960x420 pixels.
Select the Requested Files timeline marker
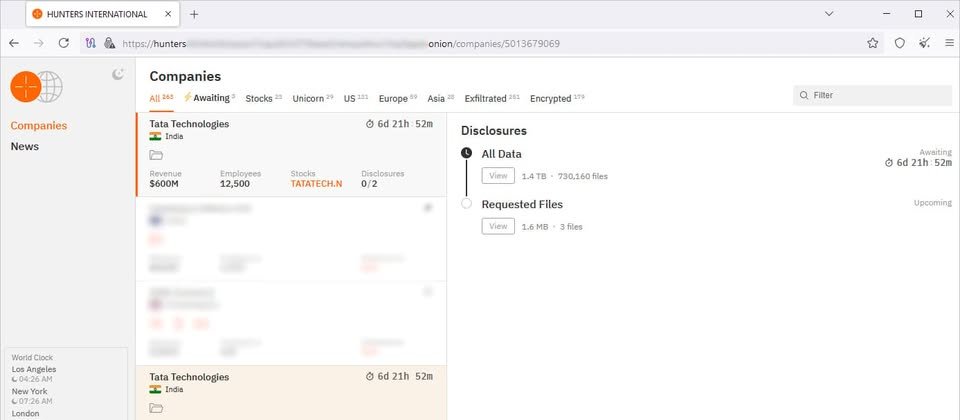466,204
